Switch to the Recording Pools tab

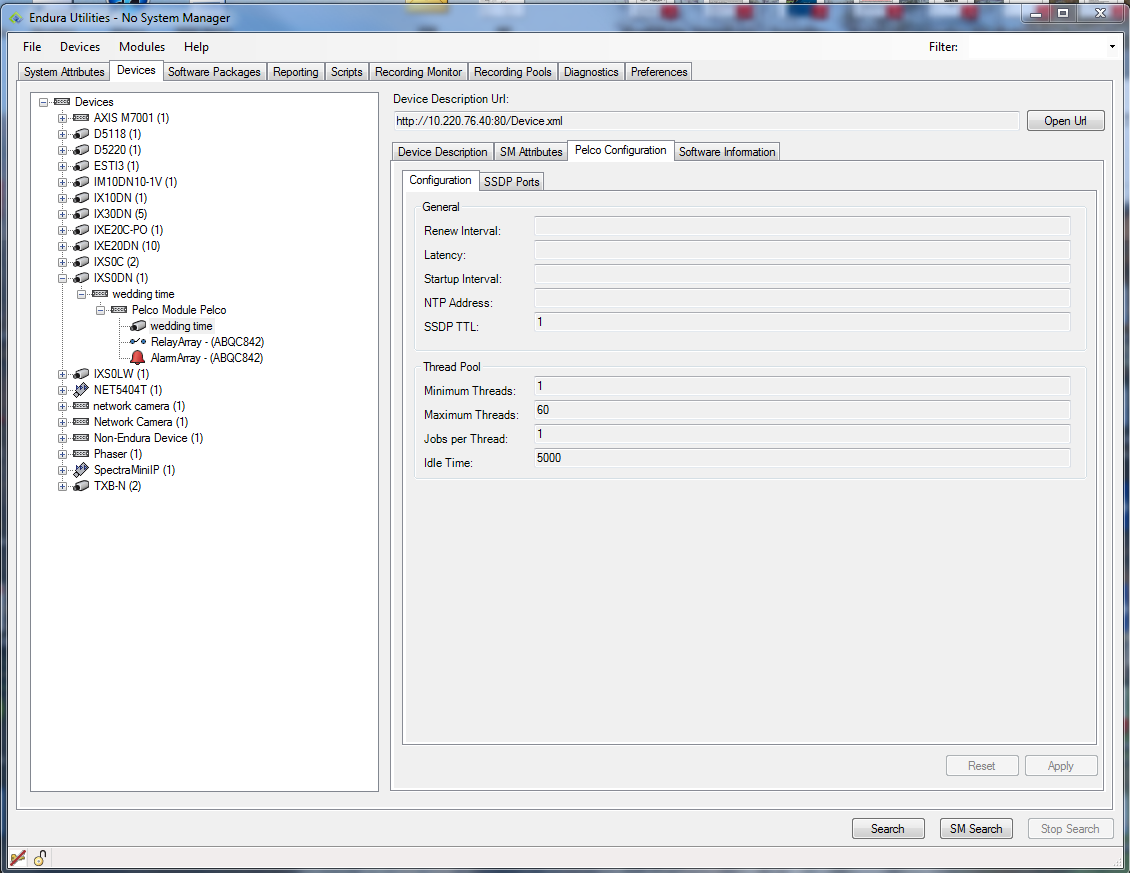(512, 72)
